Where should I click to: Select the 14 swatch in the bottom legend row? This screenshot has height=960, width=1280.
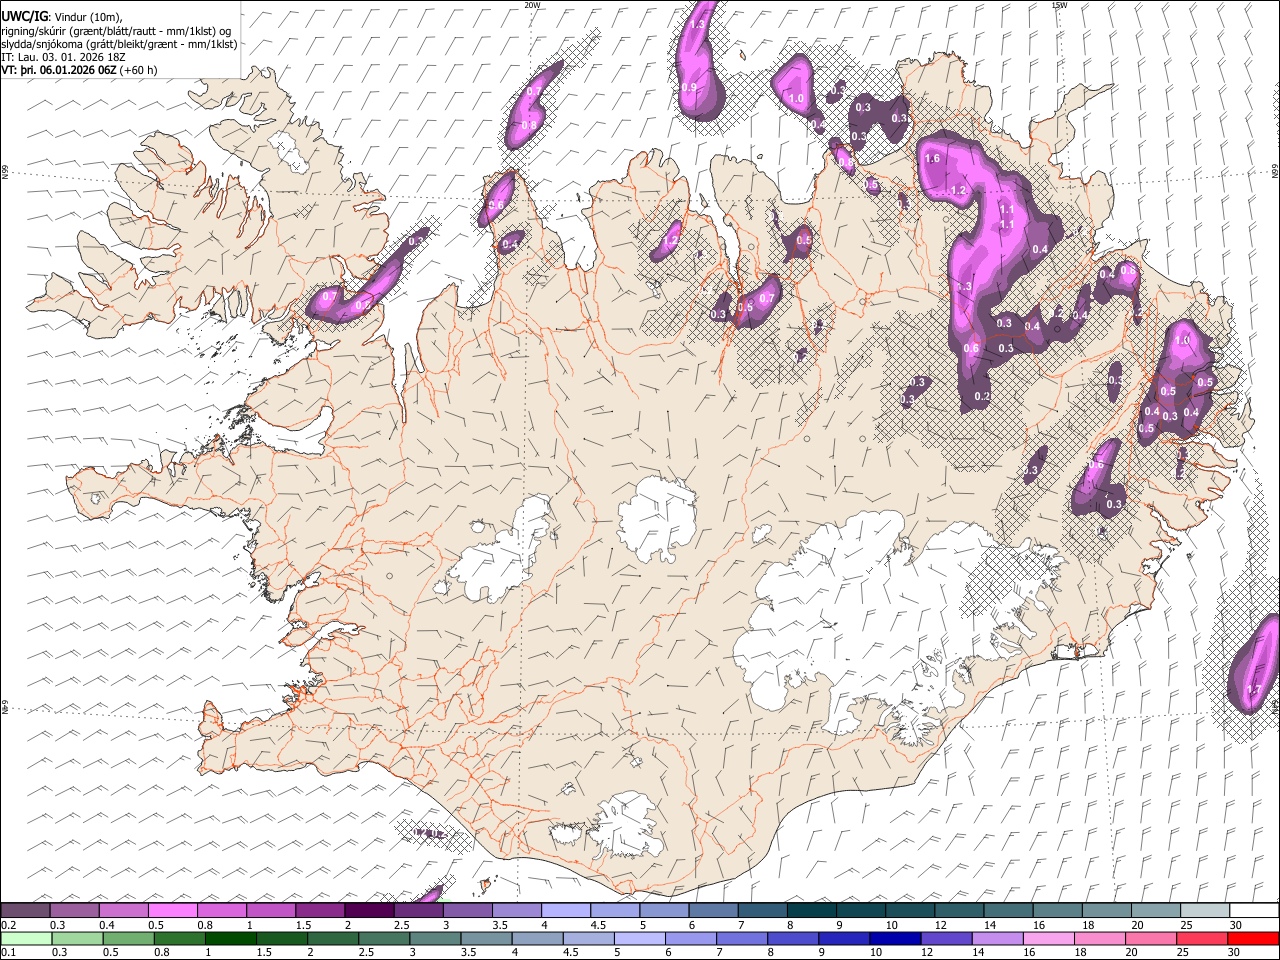pos(997,938)
